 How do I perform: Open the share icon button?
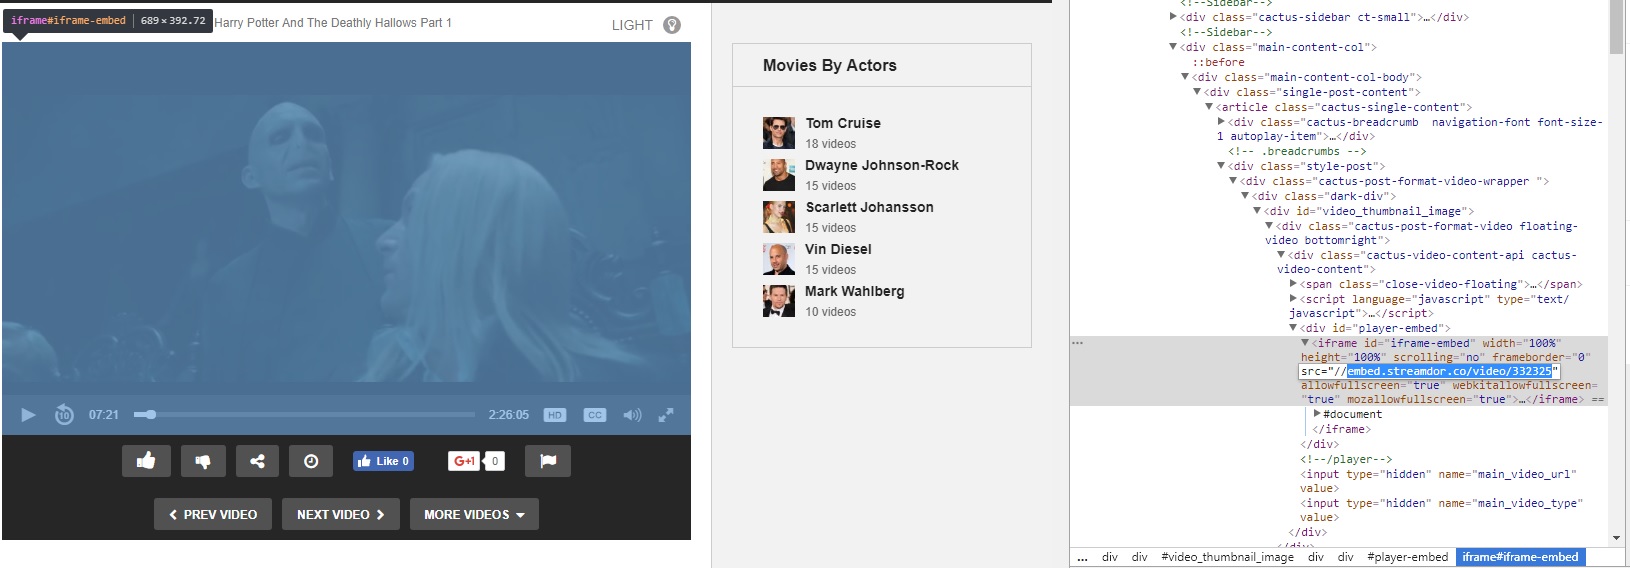point(257,461)
